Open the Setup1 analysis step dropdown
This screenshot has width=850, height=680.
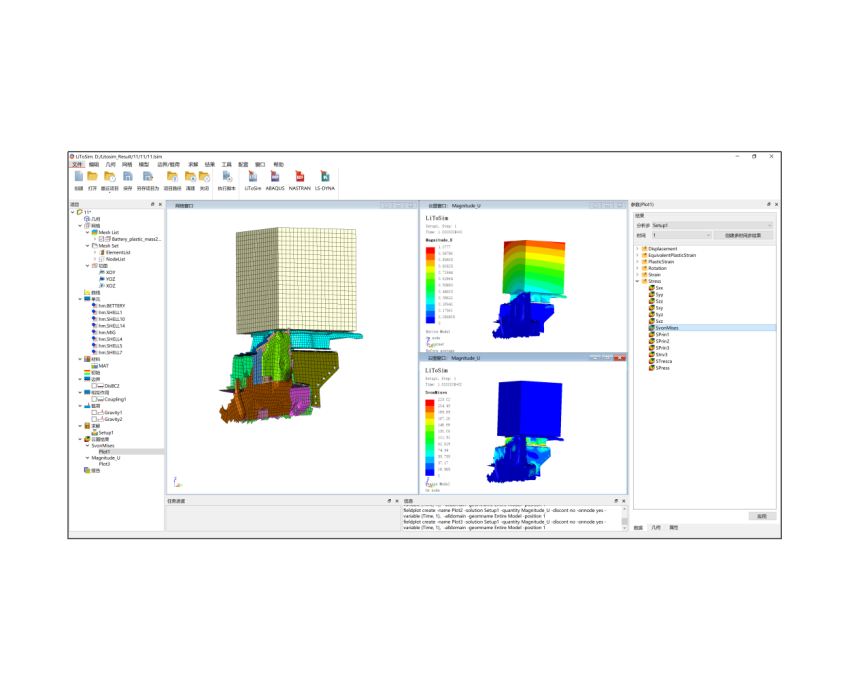712,225
